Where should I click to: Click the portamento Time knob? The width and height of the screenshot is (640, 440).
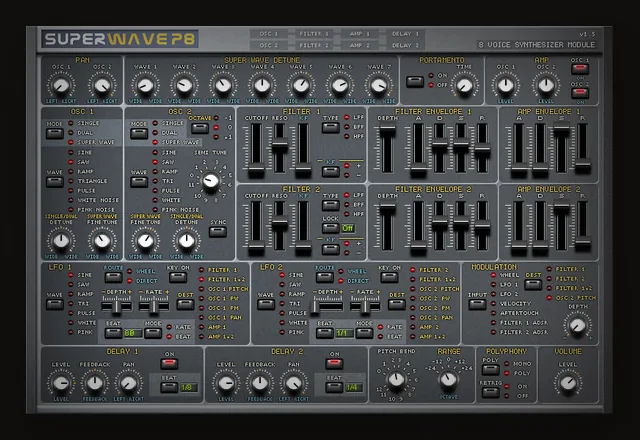(x=464, y=86)
